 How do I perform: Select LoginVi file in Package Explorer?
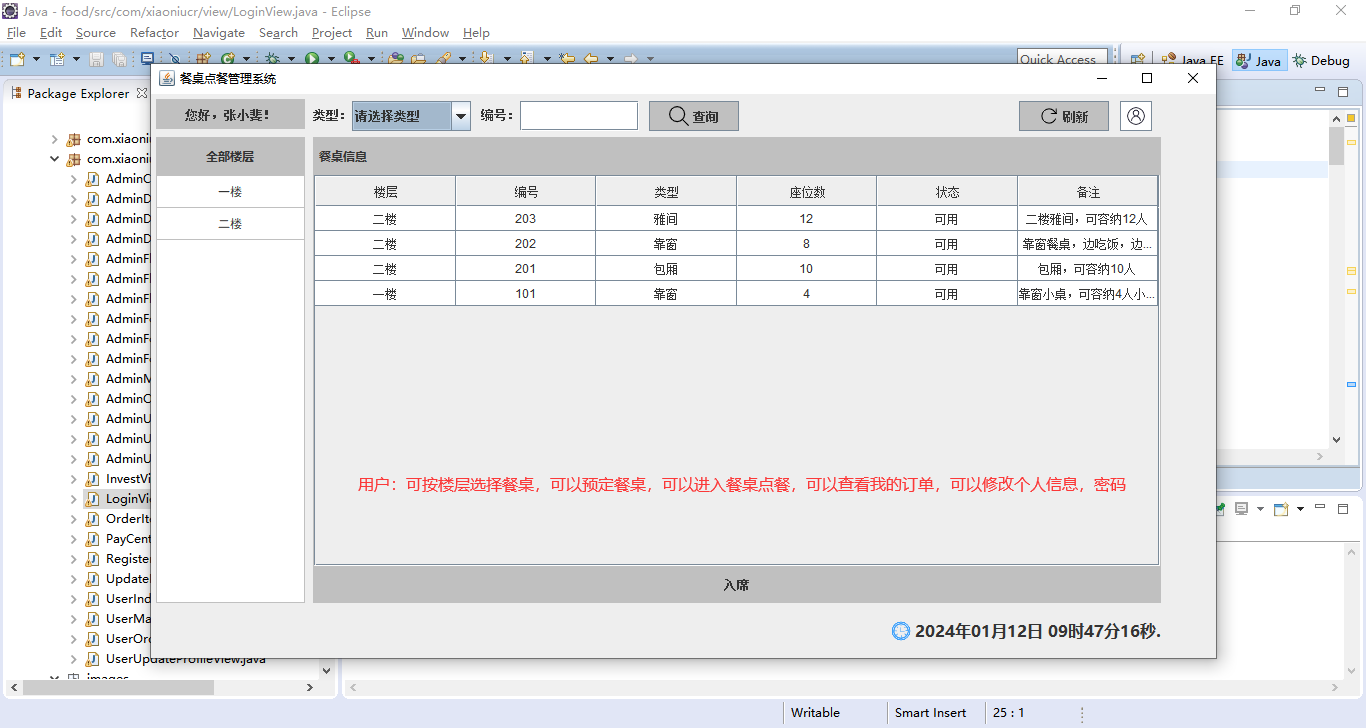click(x=118, y=499)
